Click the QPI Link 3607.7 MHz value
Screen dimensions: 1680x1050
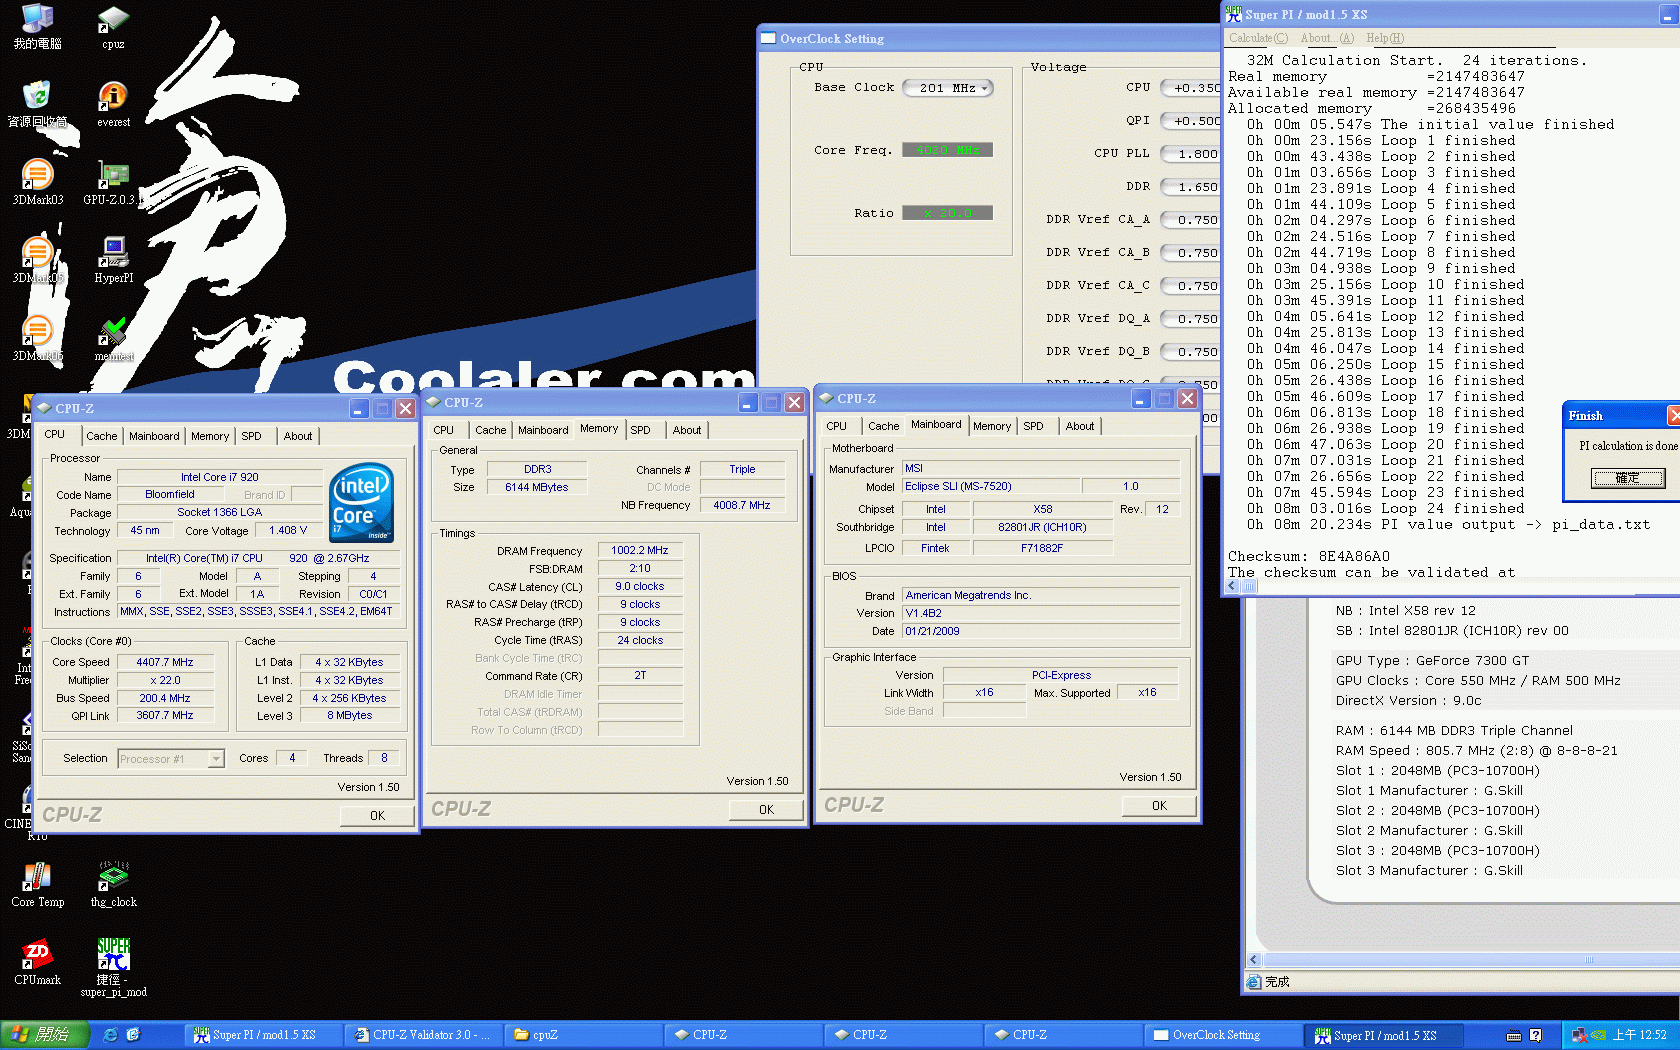(x=165, y=716)
